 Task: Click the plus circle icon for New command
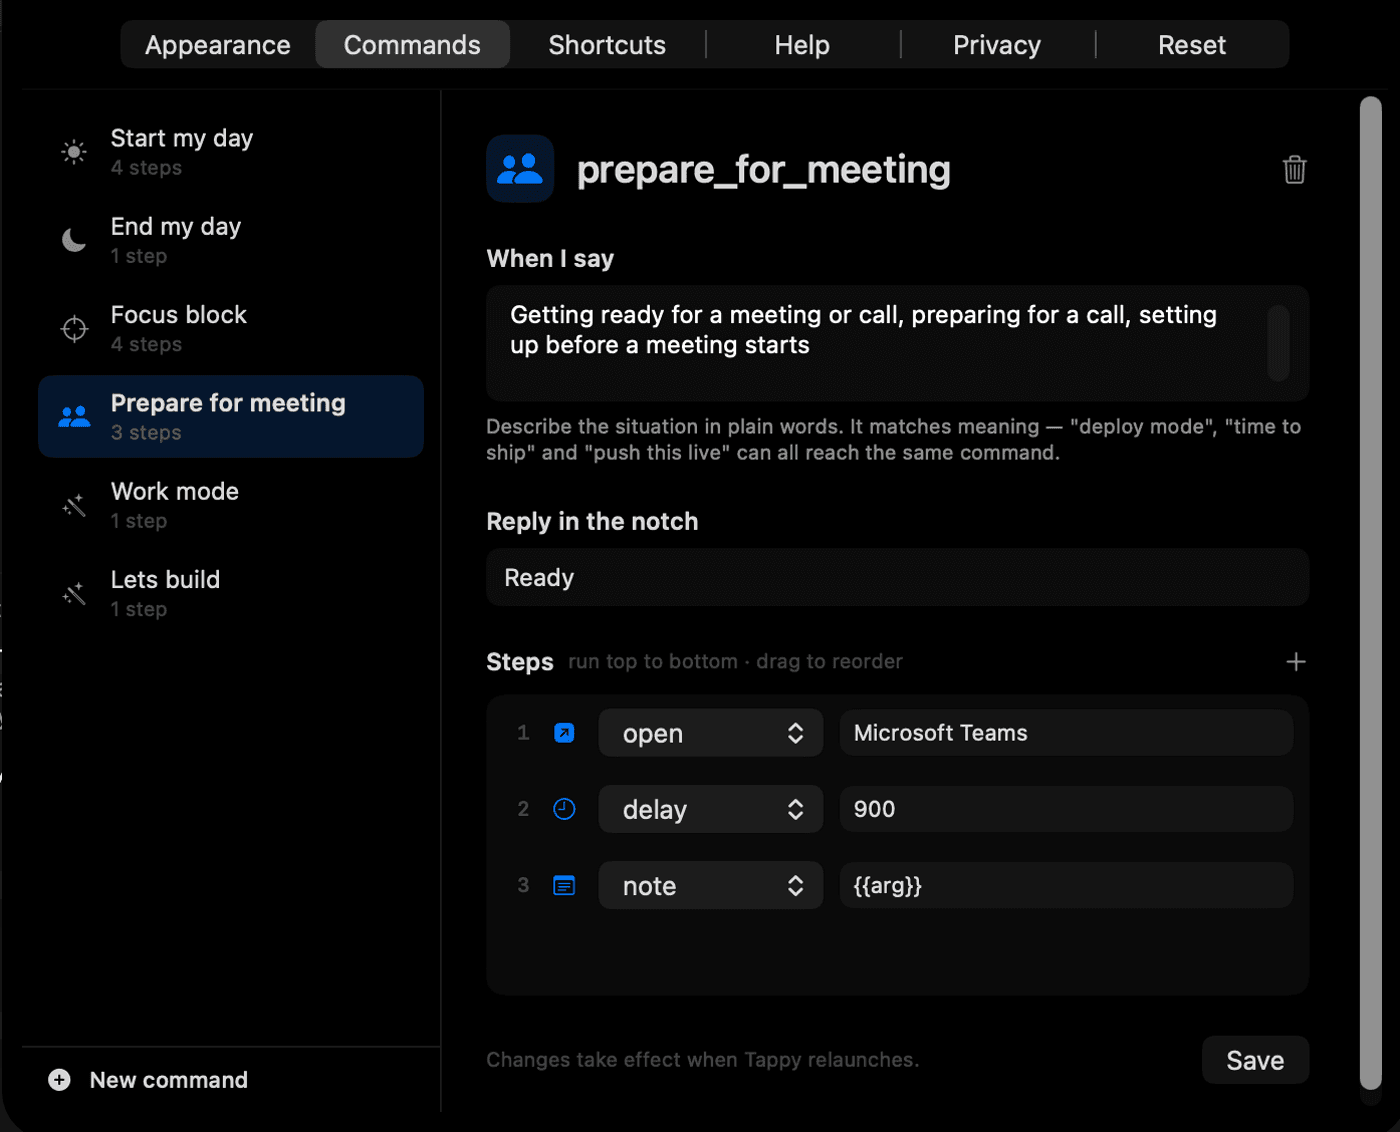coord(59,1080)
